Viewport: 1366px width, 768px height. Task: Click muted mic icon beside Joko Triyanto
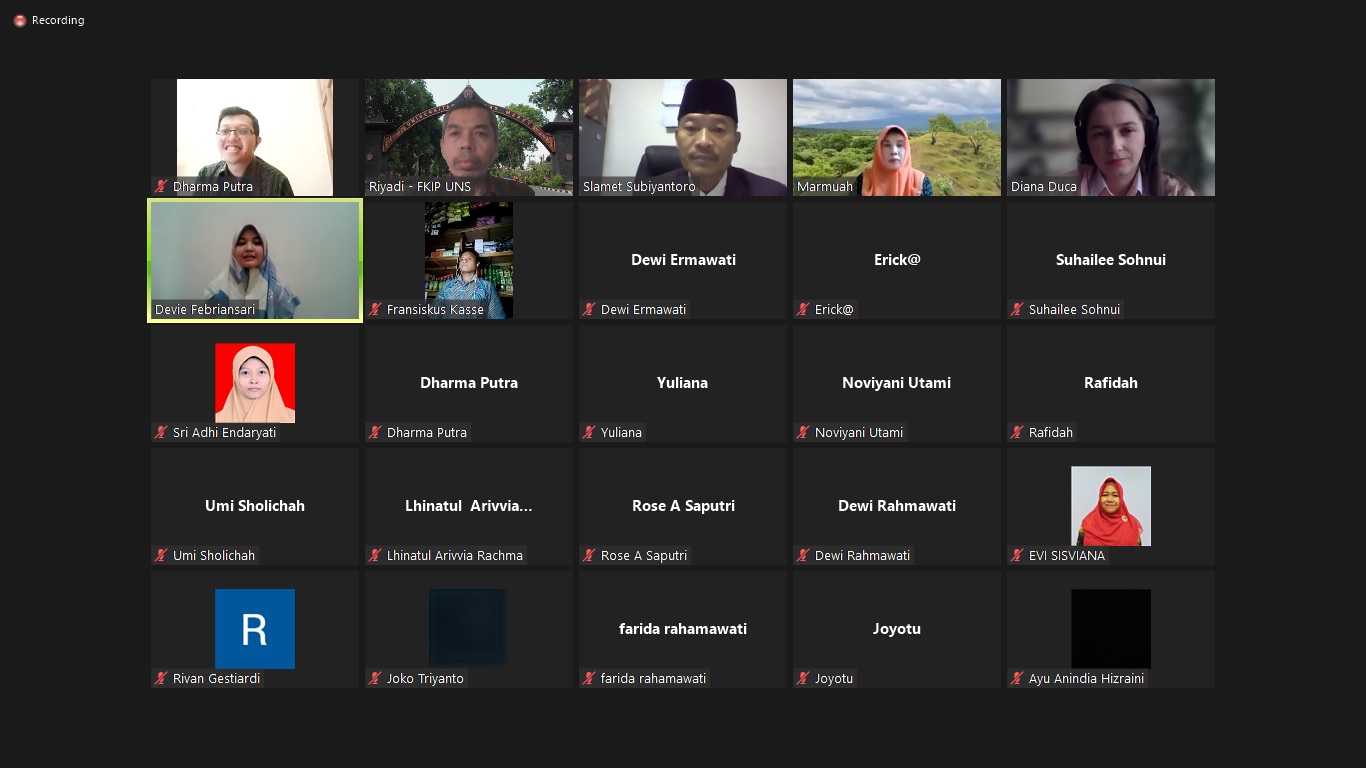(375, 679)
